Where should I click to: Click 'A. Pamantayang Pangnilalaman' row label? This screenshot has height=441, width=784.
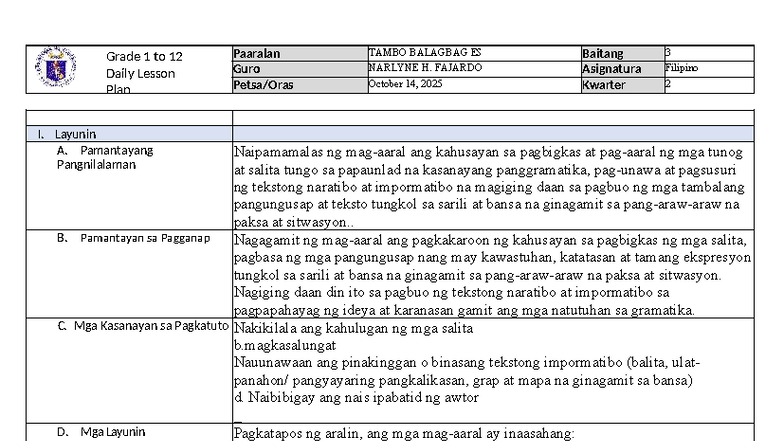tap(105, 158)
